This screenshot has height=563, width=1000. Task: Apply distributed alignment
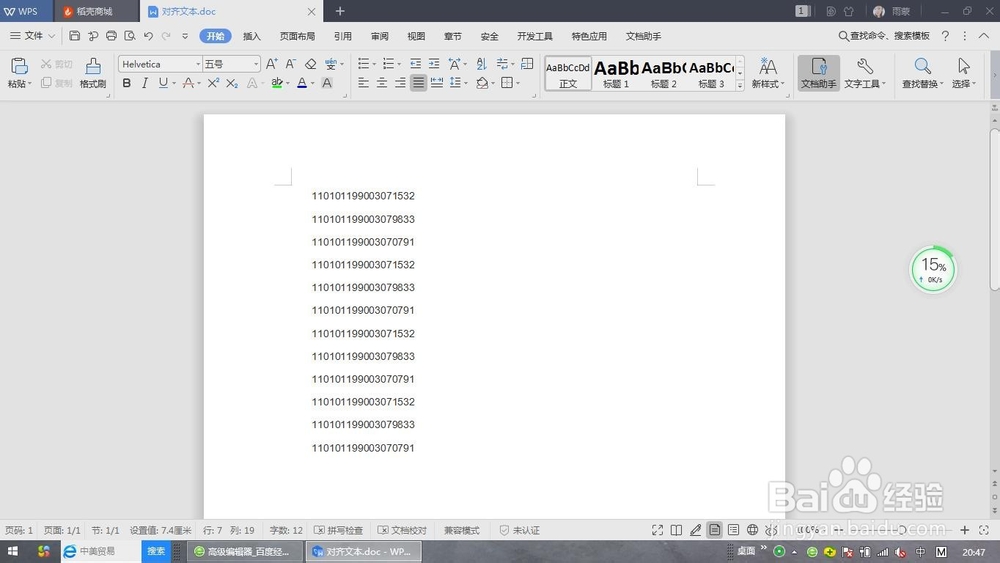(437, 83)
